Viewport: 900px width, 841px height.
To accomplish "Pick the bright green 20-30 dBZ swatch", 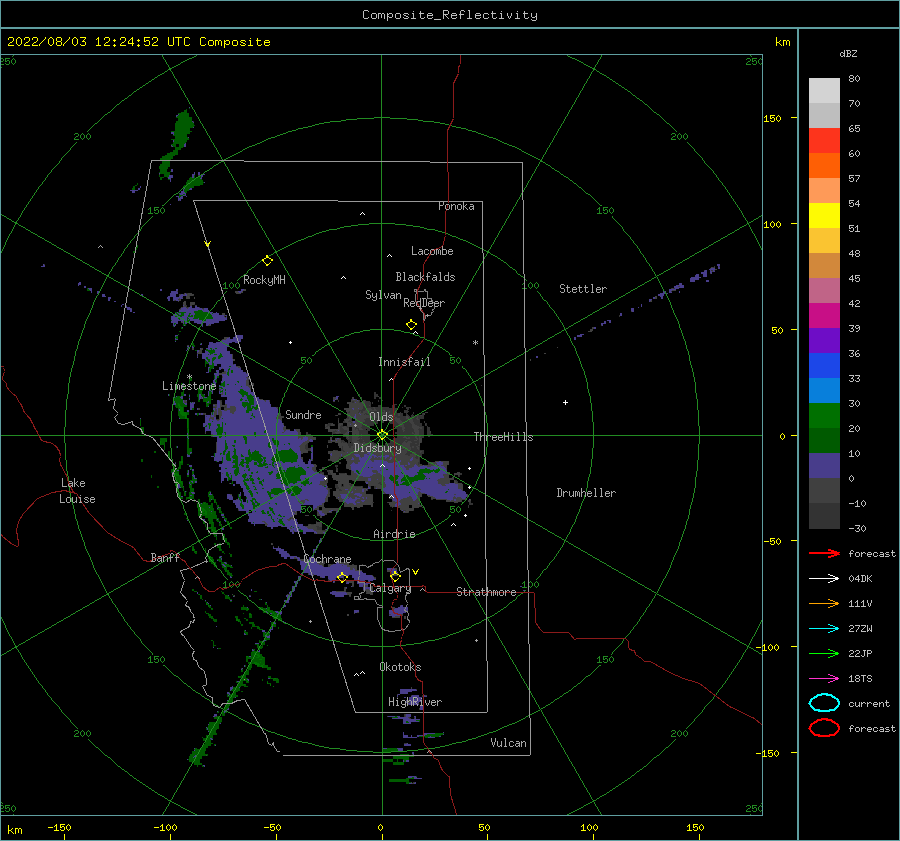I will (824, 416).
